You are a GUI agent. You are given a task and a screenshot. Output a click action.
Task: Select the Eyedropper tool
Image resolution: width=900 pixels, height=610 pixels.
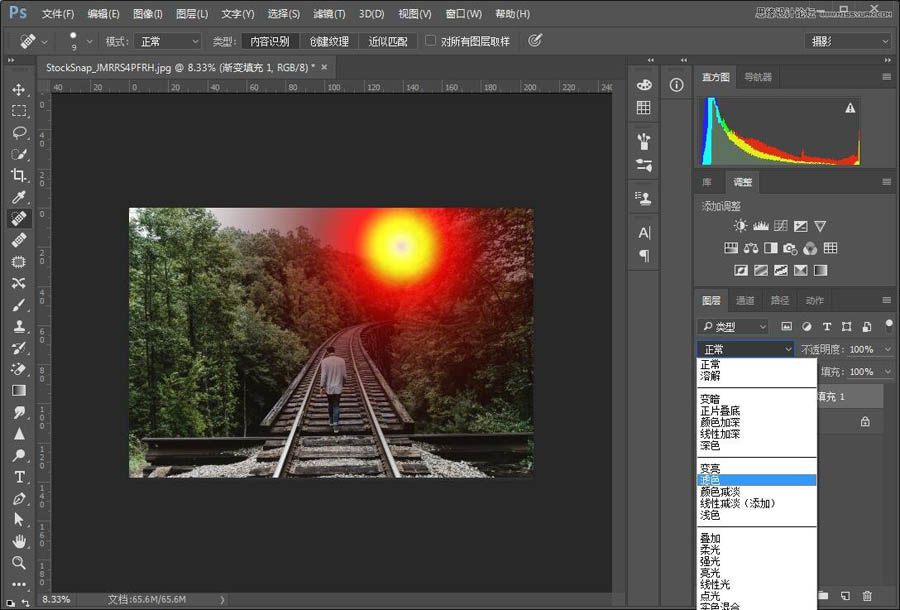pyautogui.click(x=19, y=197)
